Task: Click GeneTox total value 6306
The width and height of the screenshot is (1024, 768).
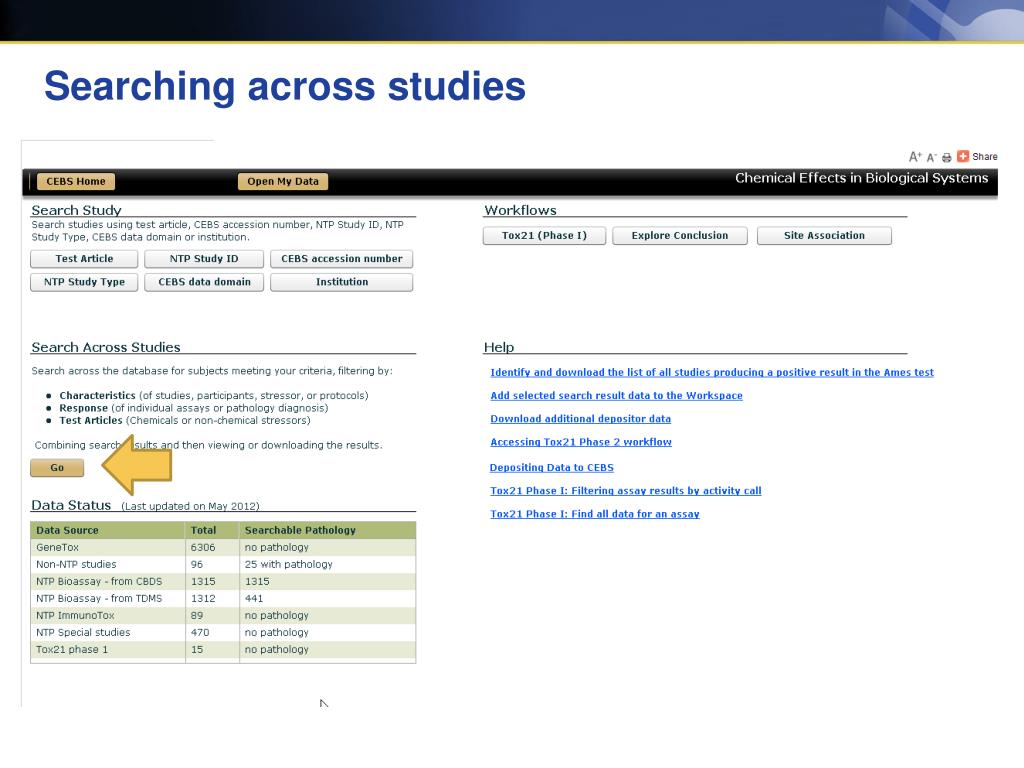Action: [x=202, y=547]
